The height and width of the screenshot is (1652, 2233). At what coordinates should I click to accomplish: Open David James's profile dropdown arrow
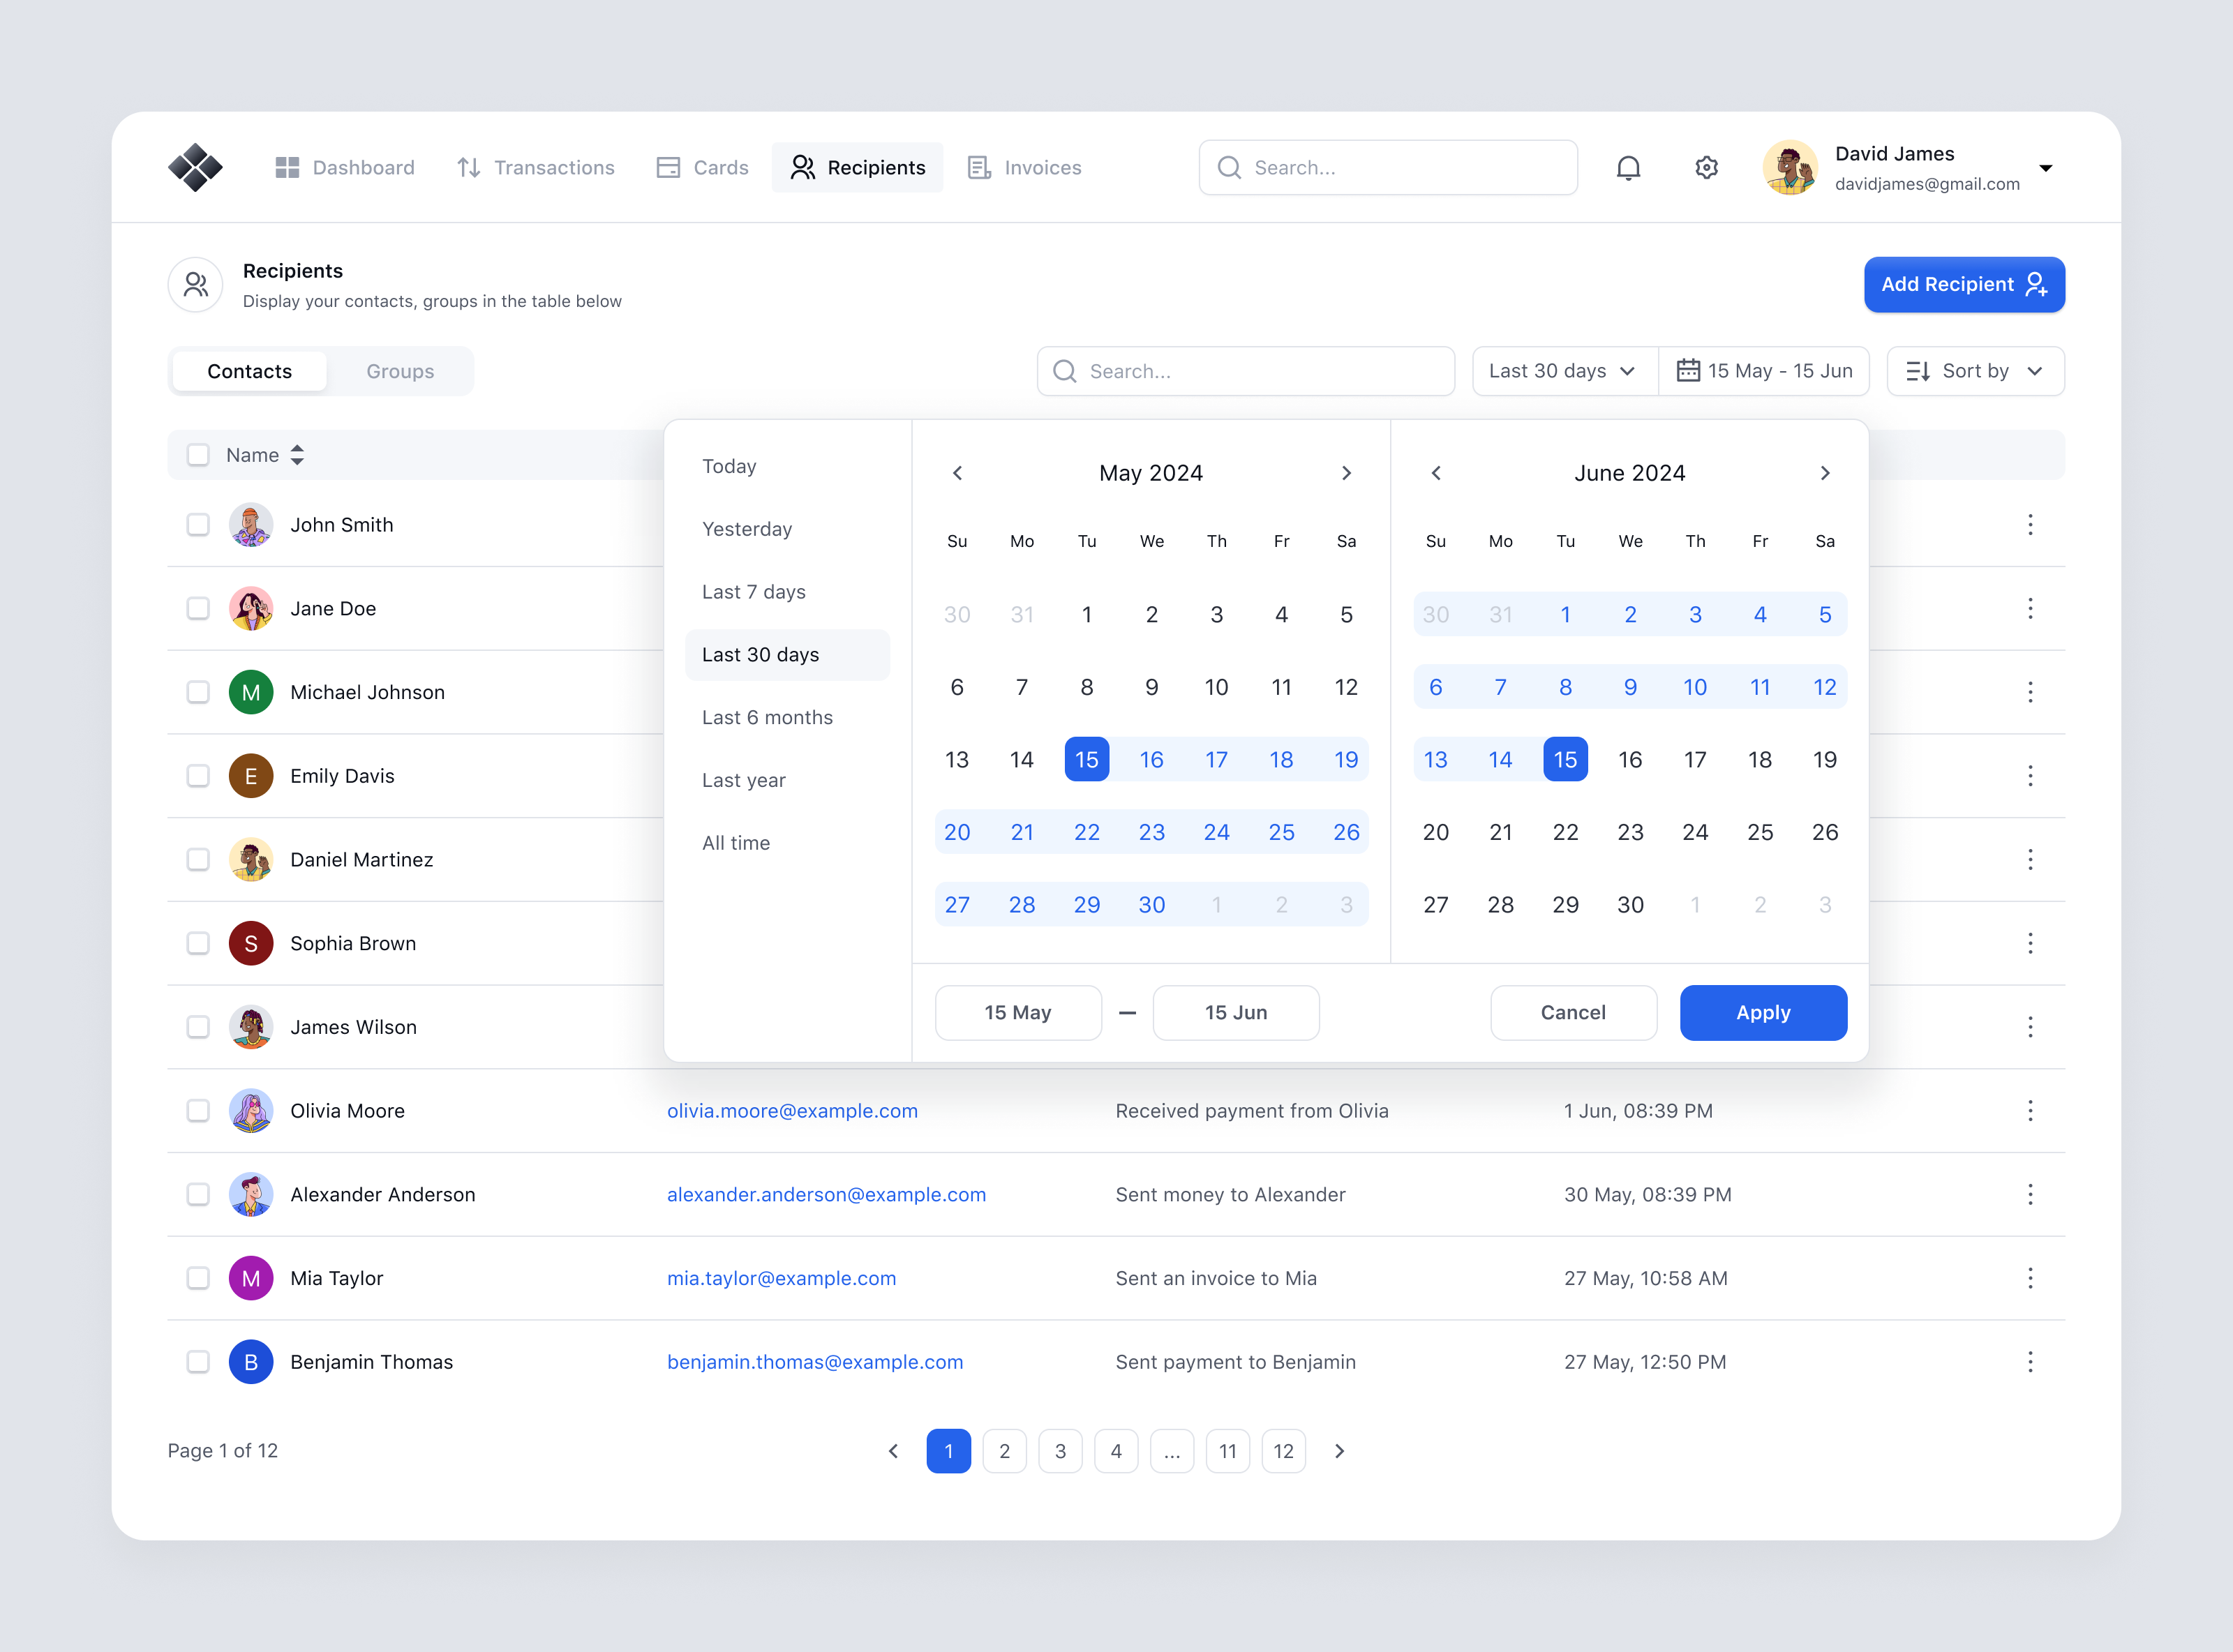pyautogui.click(x=2047, y=168)
